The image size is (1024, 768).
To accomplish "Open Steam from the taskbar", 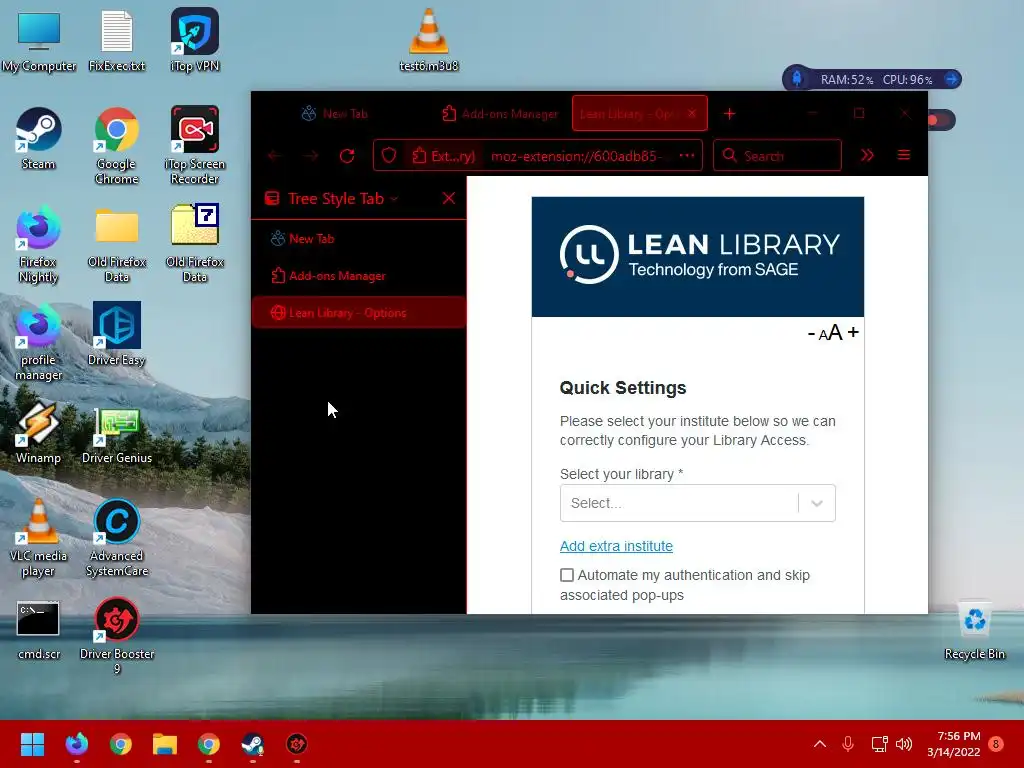I will 253,744.
